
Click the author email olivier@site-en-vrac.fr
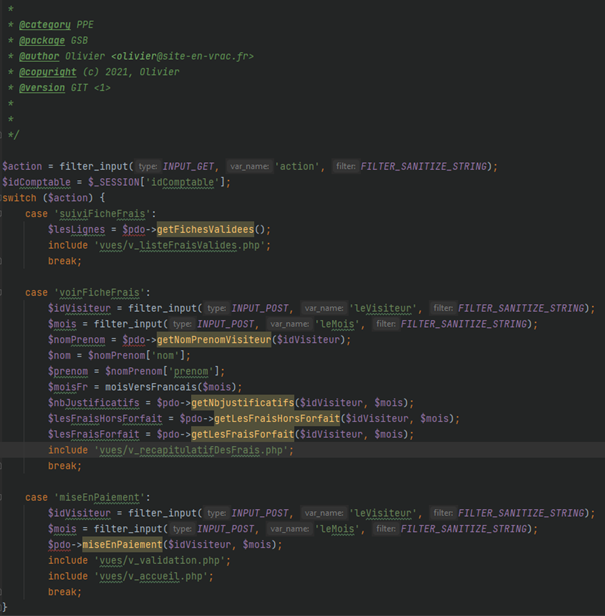[x=185, y=56]
